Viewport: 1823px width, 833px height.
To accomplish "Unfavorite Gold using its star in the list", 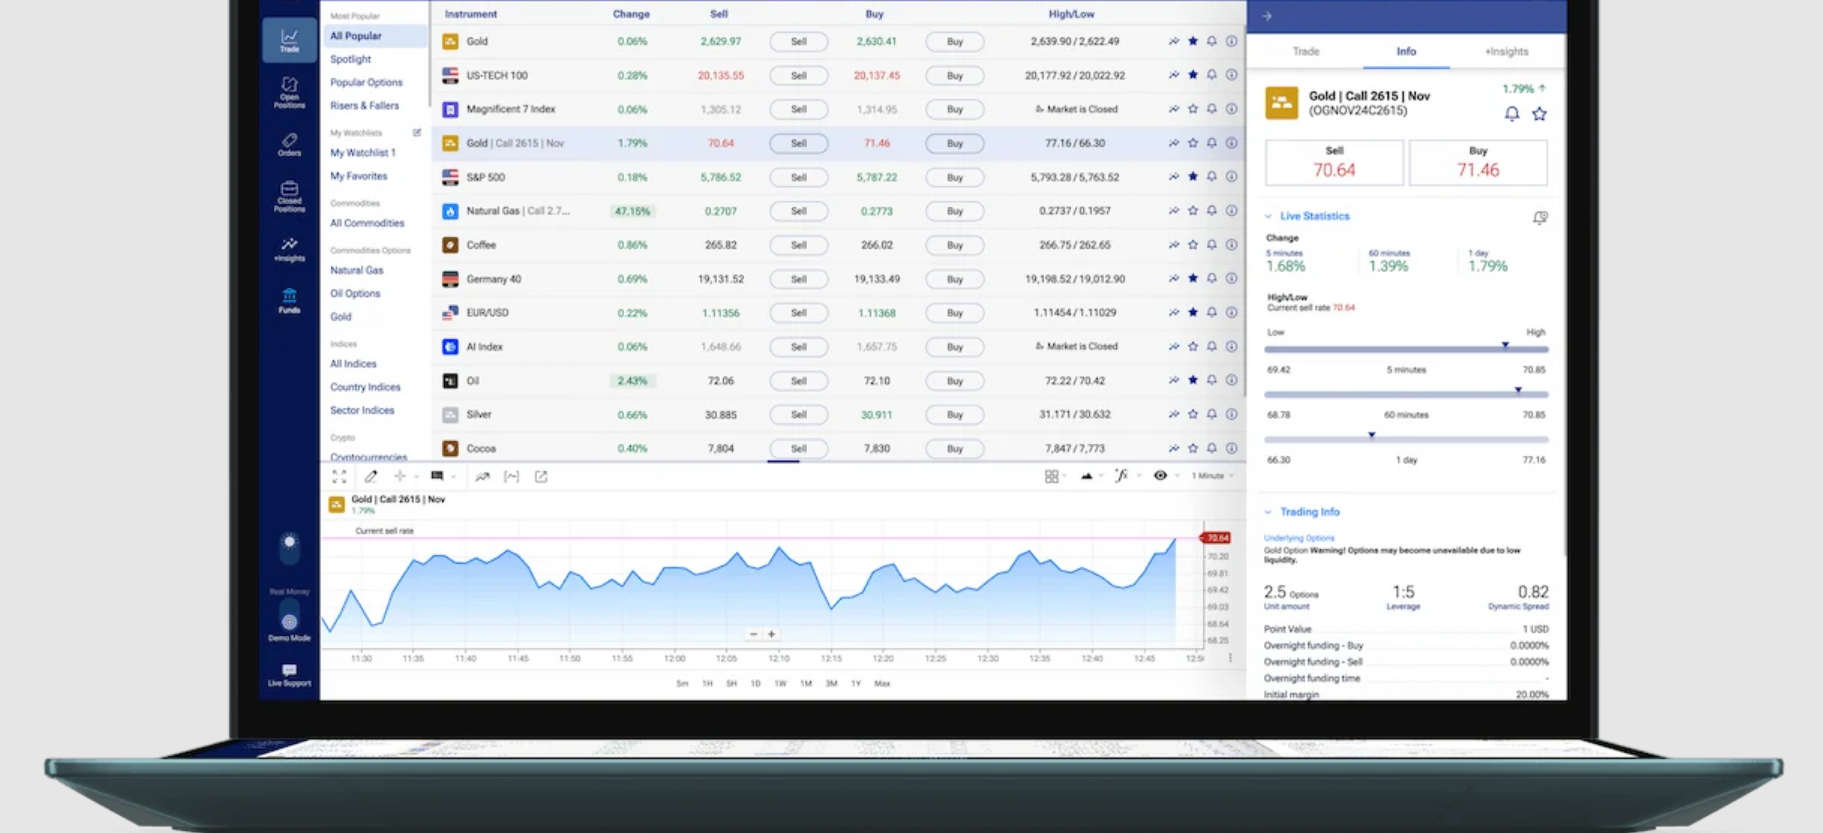I will (1192, 41).
